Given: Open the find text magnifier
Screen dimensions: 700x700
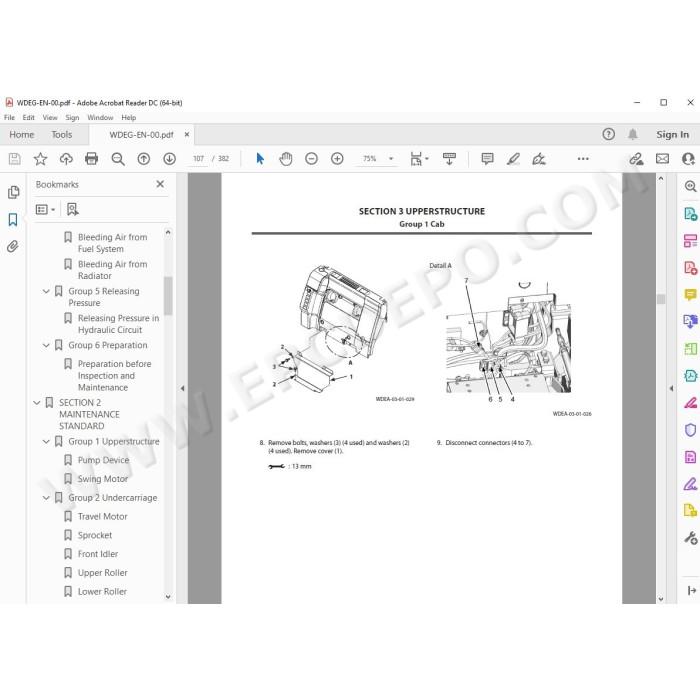Looking at the screenshot, I should click(x=118, y=158).
